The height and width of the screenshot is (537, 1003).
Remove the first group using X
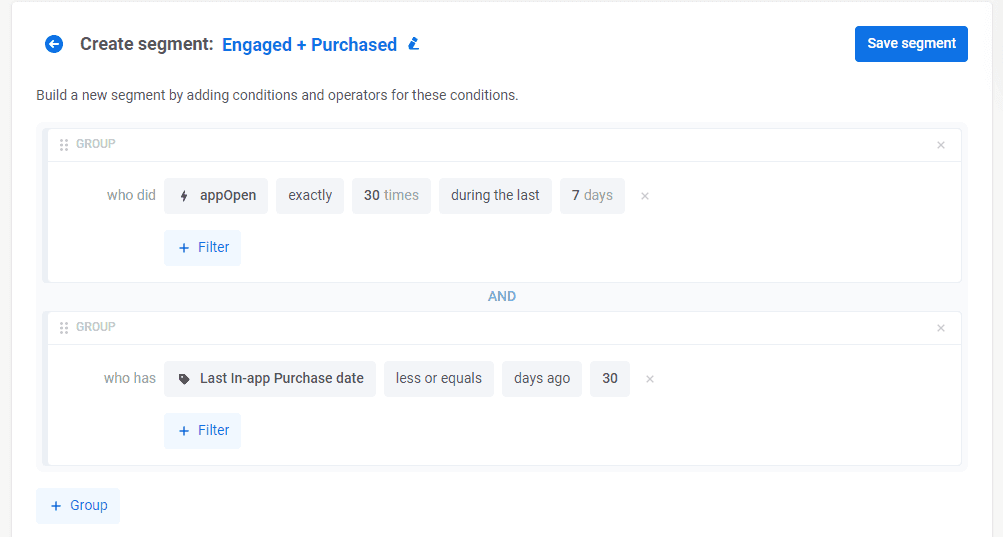(x=940, y=145)
